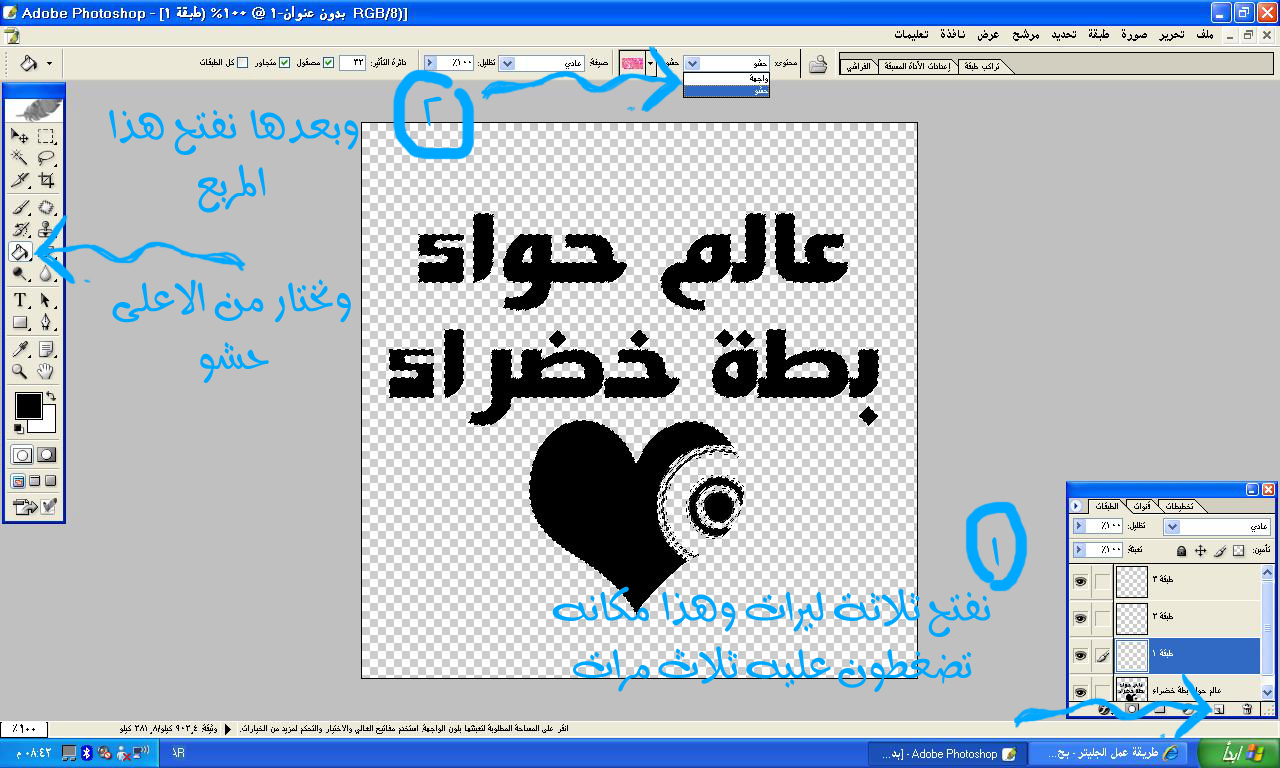Select the Clone Stamp tool
Screen dimensions: 1280x768
click(x=46, y=230)
